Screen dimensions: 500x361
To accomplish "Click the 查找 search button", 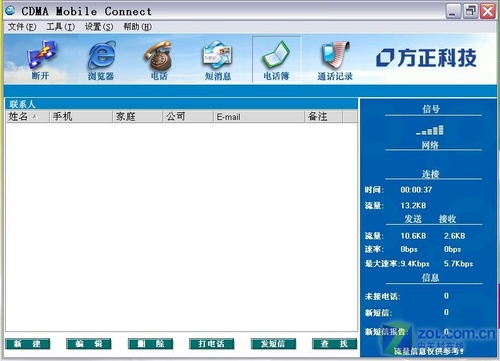I will tap(335, 344).
